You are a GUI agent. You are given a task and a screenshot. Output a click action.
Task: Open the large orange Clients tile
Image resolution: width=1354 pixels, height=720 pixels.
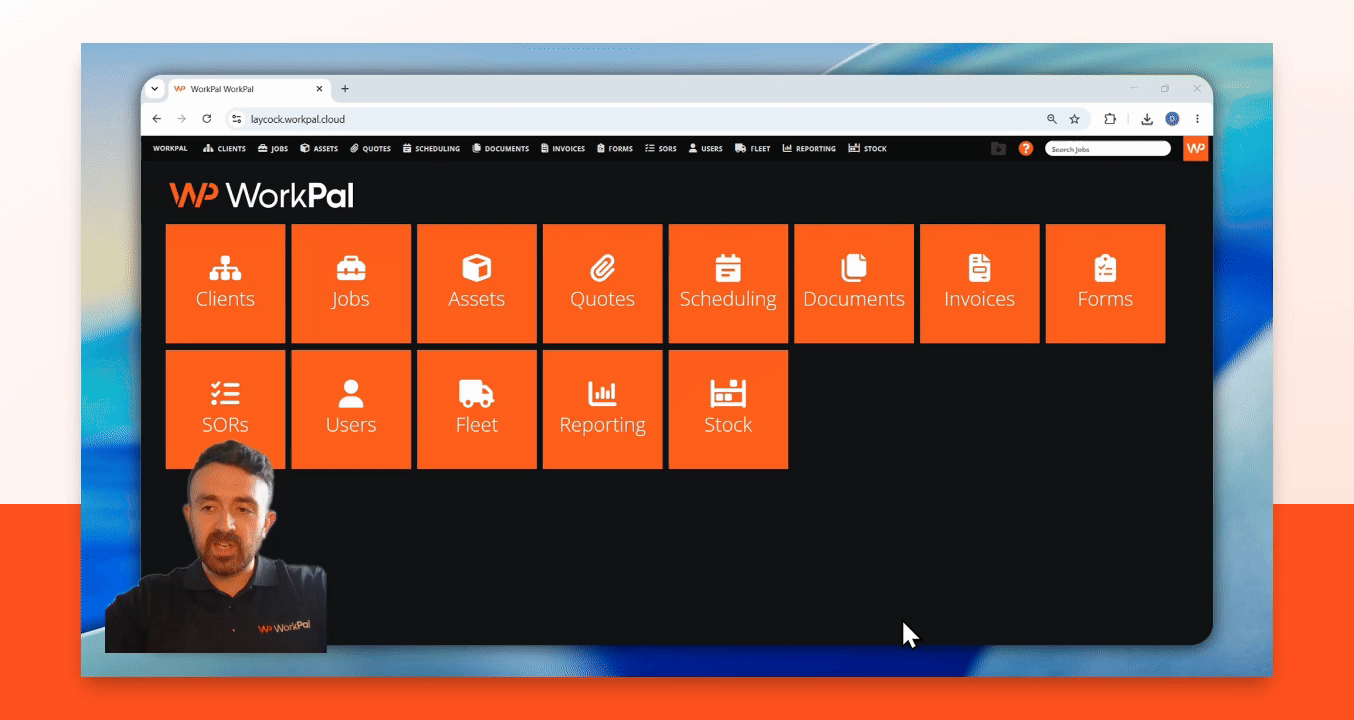pos(225,284)
